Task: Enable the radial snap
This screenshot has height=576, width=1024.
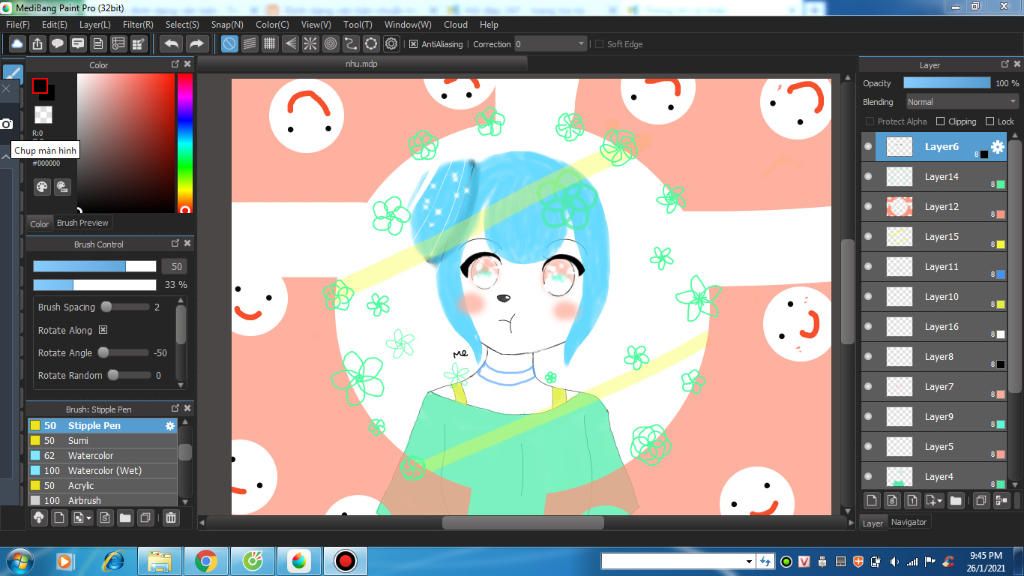Action: pos(310,44)
